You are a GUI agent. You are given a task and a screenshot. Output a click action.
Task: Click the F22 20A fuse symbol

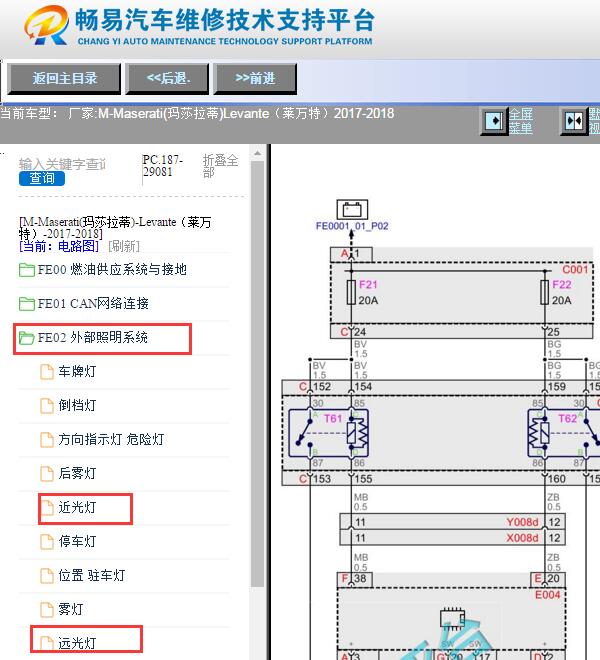point(544,292)
